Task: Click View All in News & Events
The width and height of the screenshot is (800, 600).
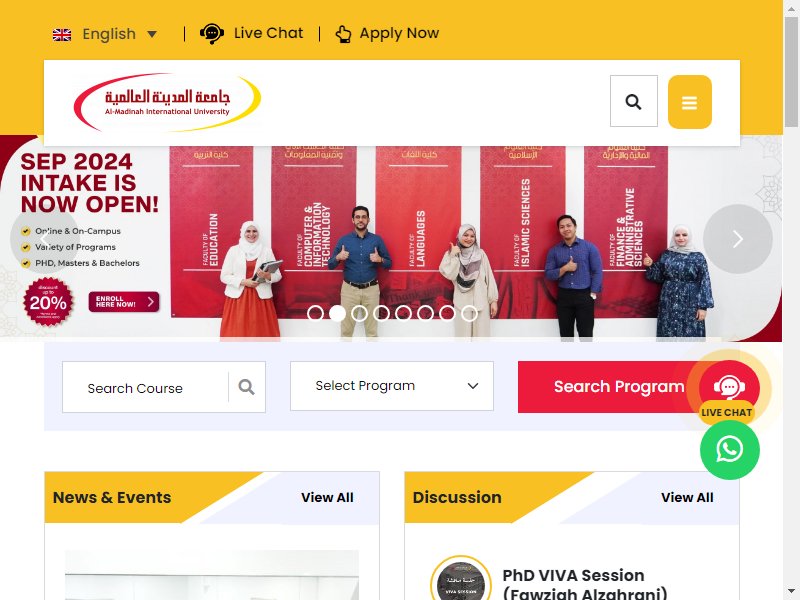Action: (x=327, y=497)
